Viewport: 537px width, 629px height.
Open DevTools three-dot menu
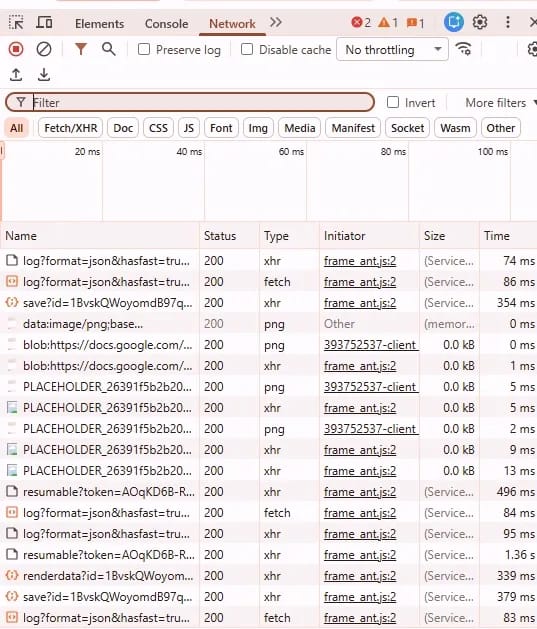508,22
